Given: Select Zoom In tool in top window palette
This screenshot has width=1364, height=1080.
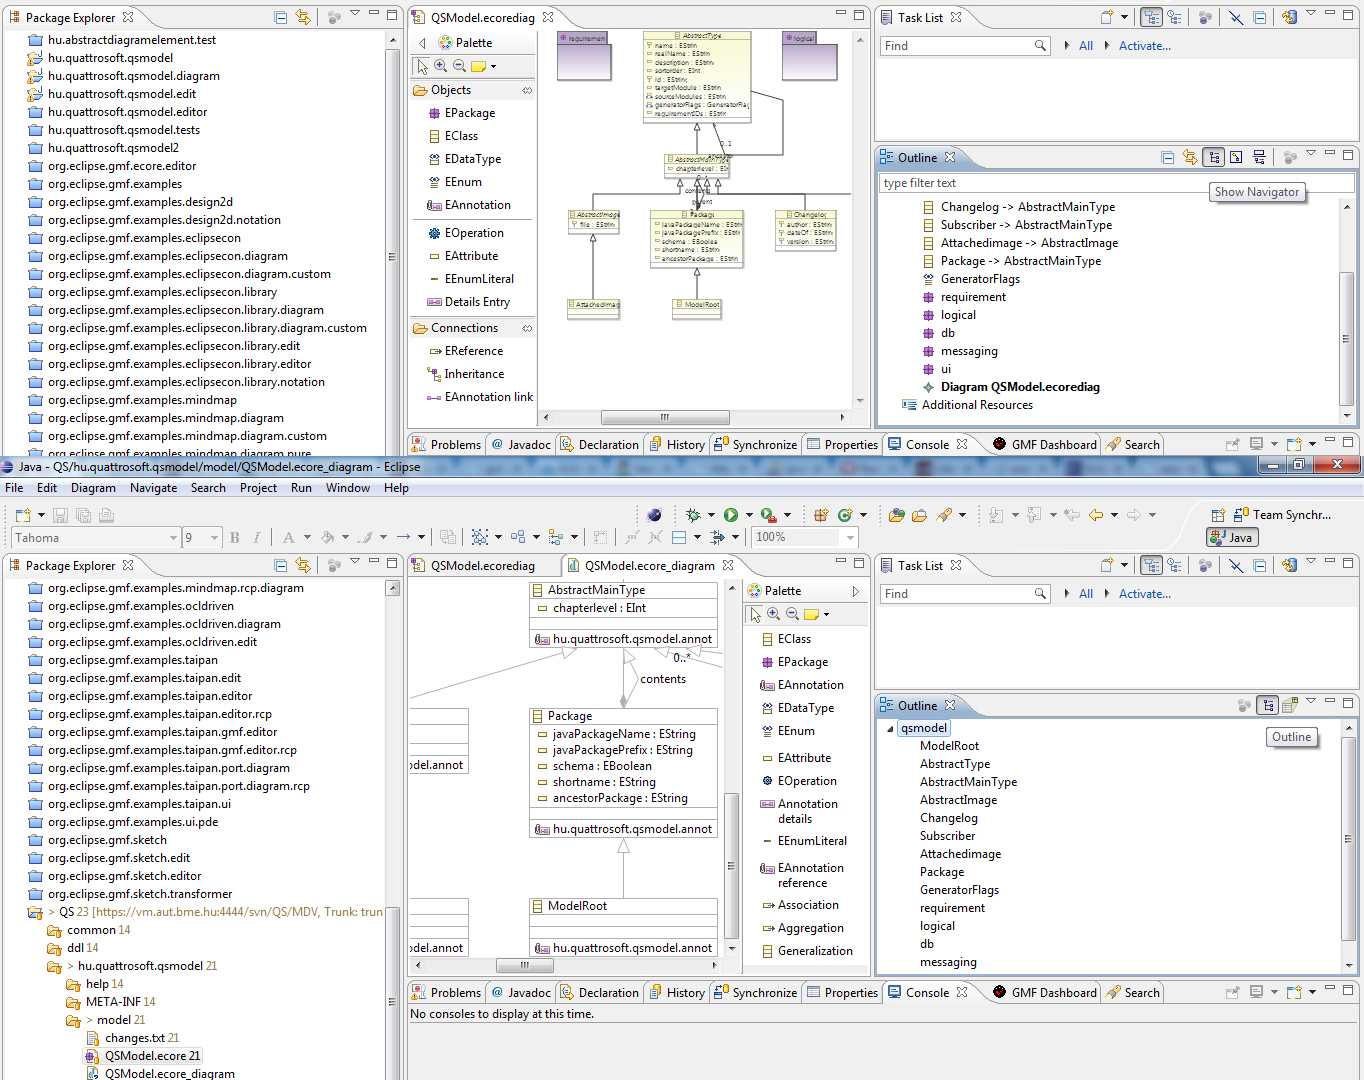Looking at the screenshot, I should click(440, 66).
